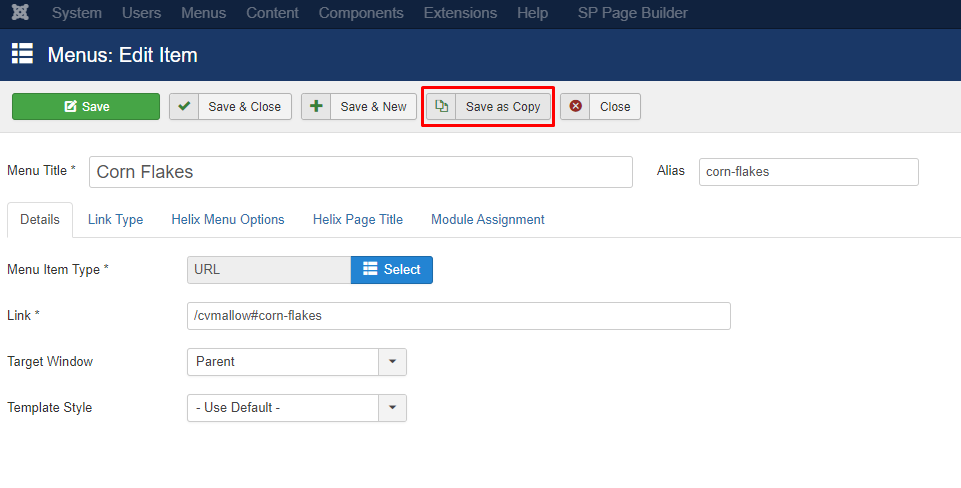Click the red X Close icon
Screen dimensions: 961x488
coord(575,106)
